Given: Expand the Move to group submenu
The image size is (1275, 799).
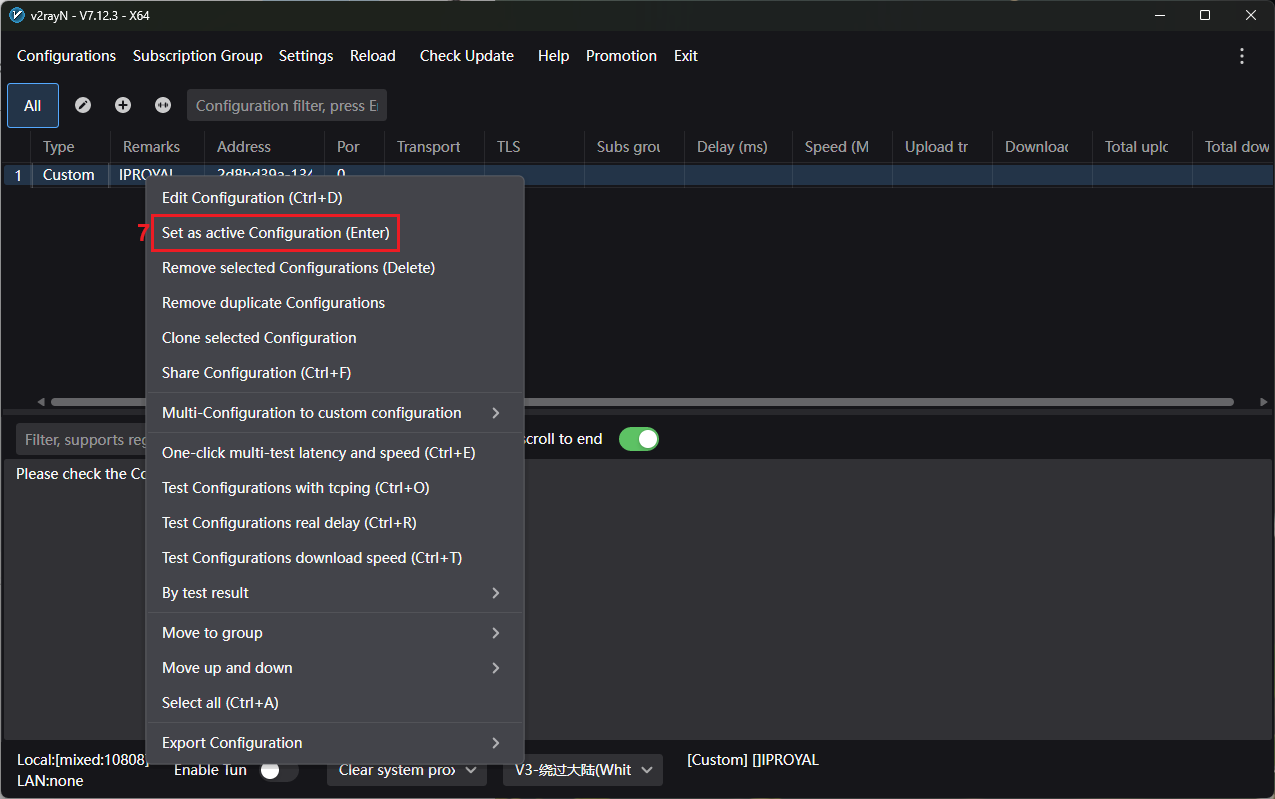Looking at the screenshot, I should 334,633.
